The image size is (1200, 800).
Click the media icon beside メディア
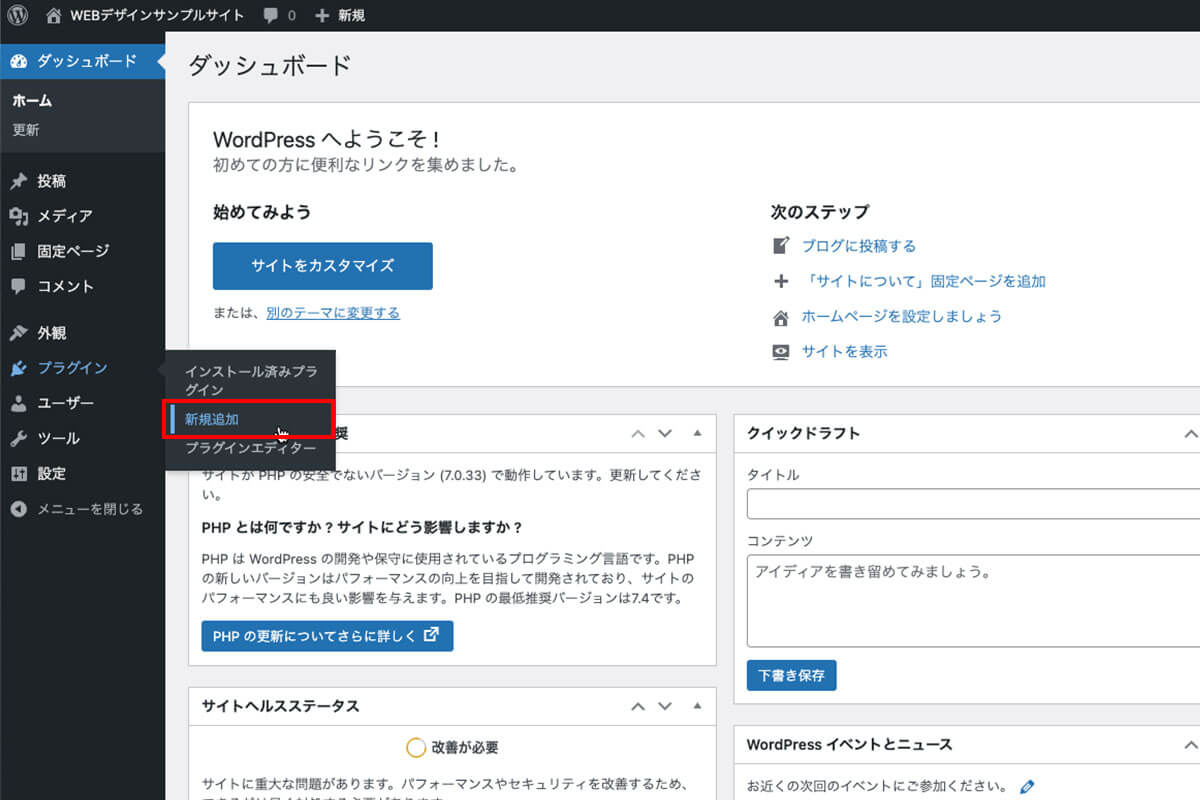click(18, 216)
